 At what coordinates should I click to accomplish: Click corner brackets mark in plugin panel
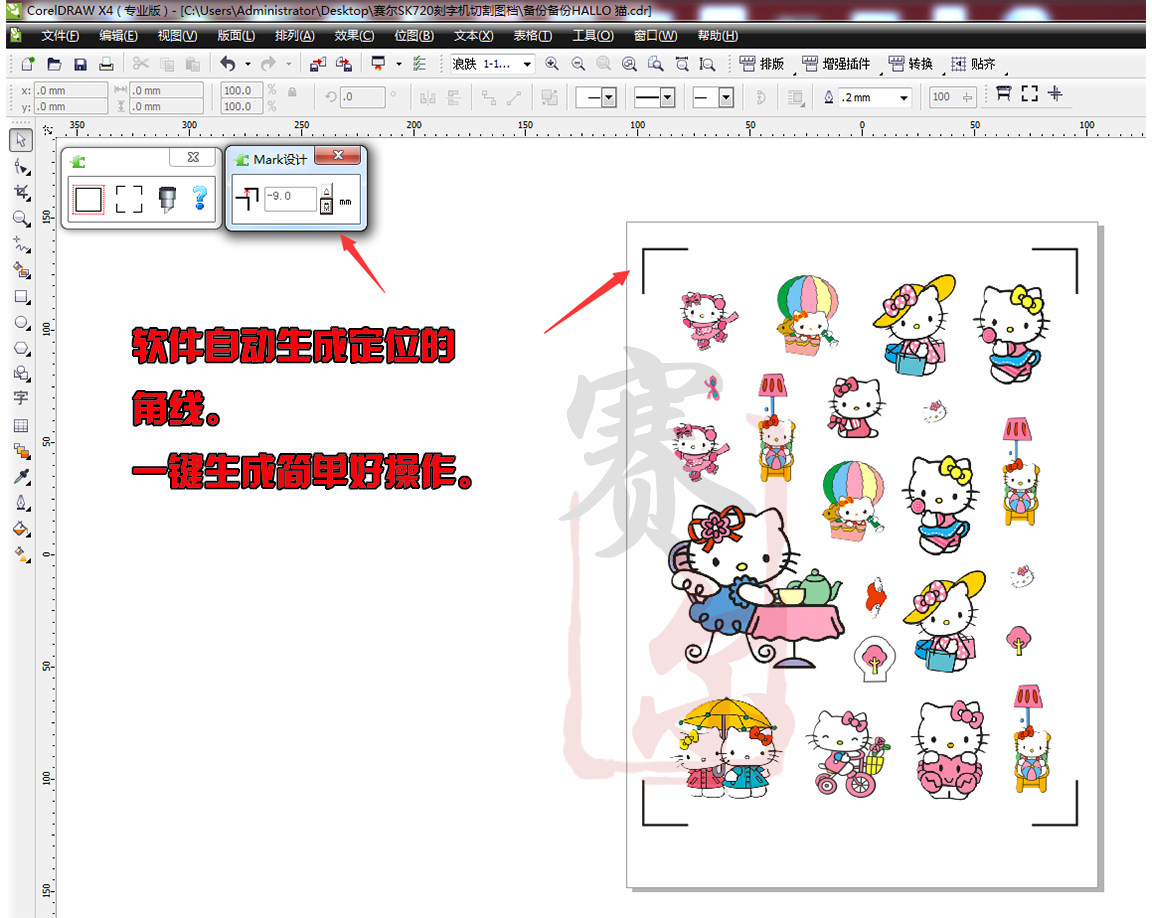tap(129, 199)
